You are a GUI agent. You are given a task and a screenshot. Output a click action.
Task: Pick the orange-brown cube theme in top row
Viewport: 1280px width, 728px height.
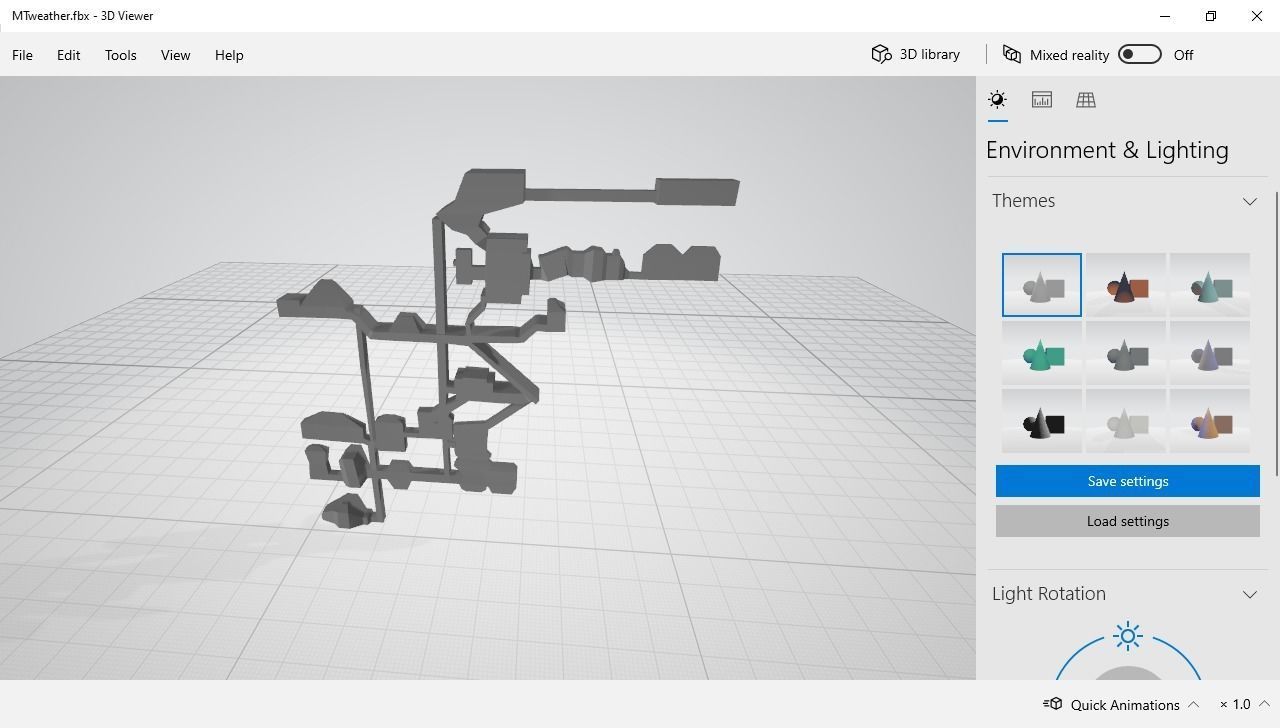point(1125,287)
